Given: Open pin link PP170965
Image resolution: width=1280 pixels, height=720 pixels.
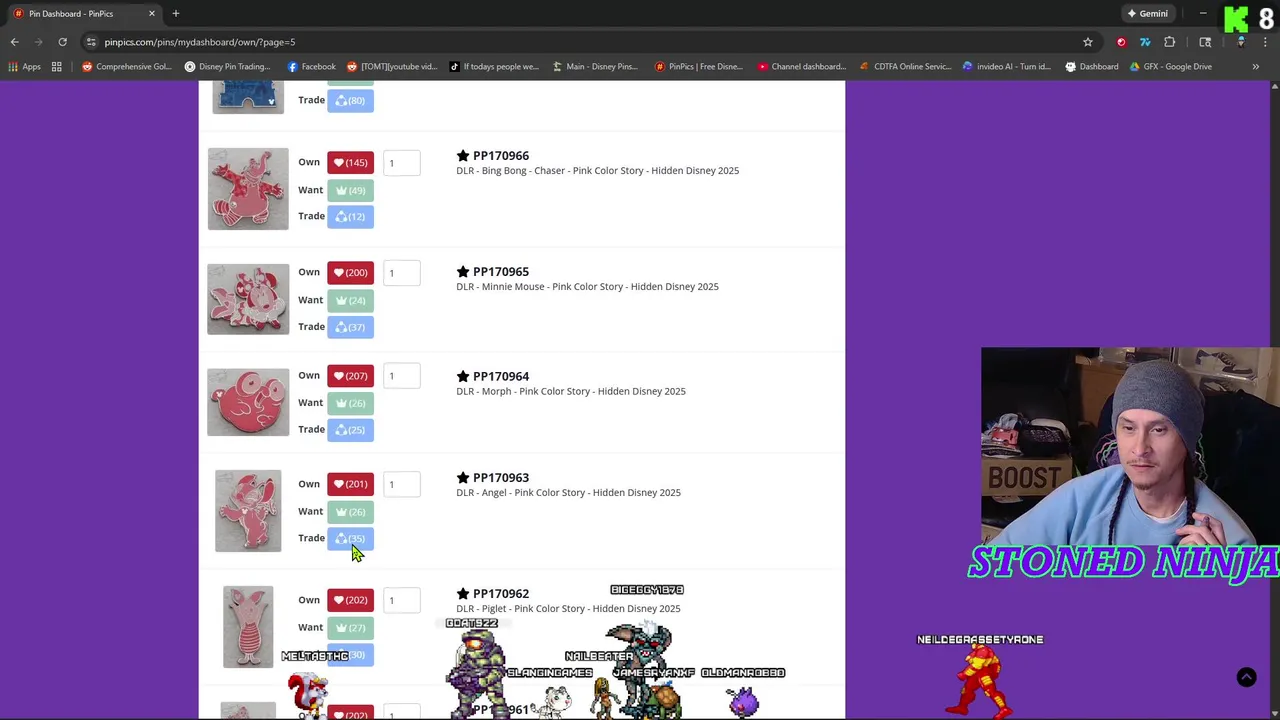Looking at the screenshot, I should (501, 272).
